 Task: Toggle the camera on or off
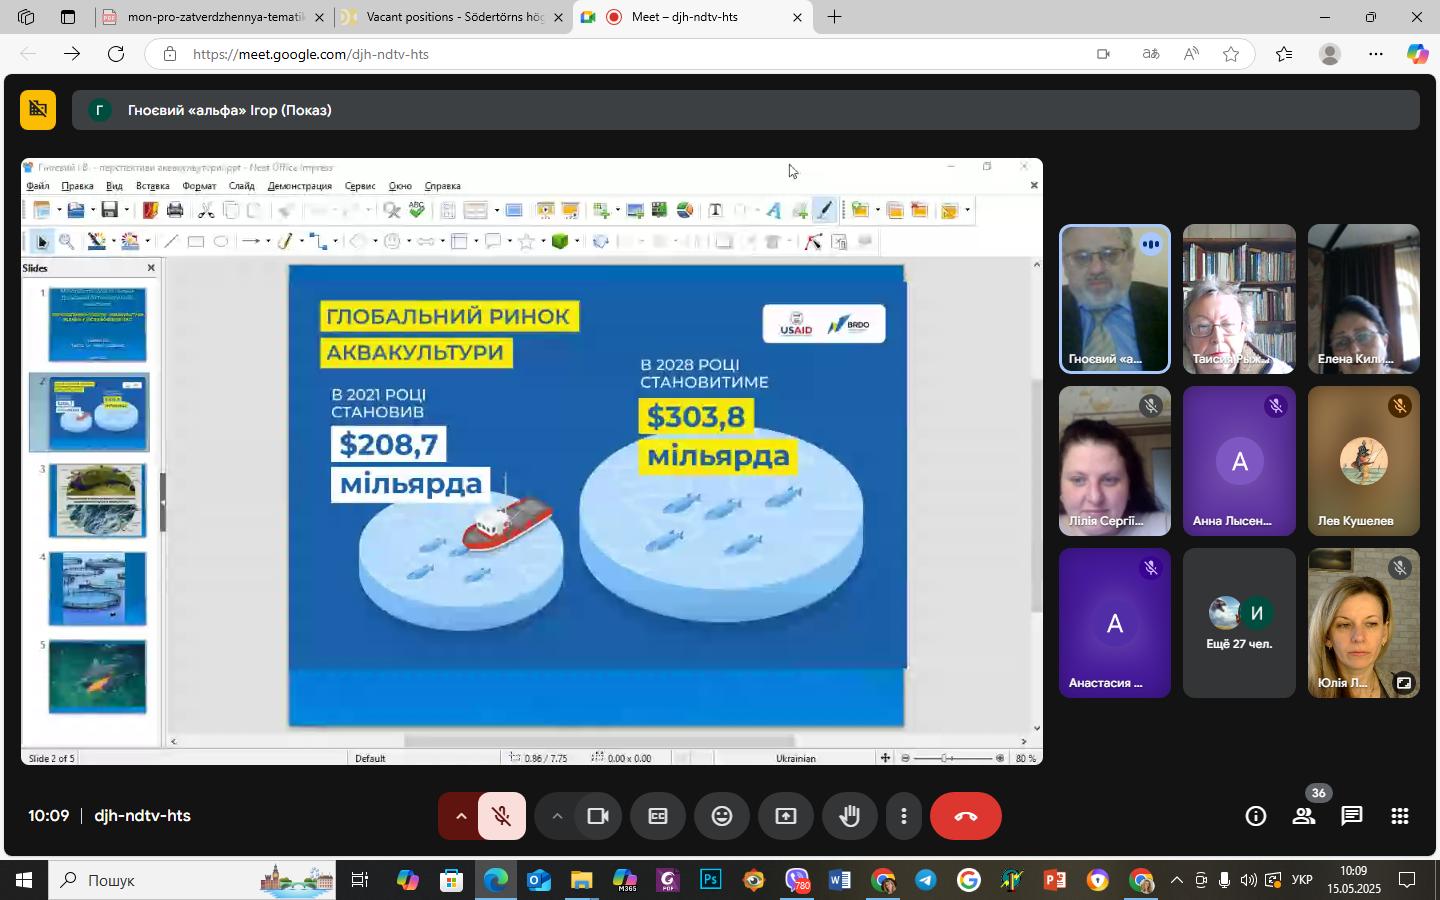tap(598, 816)
